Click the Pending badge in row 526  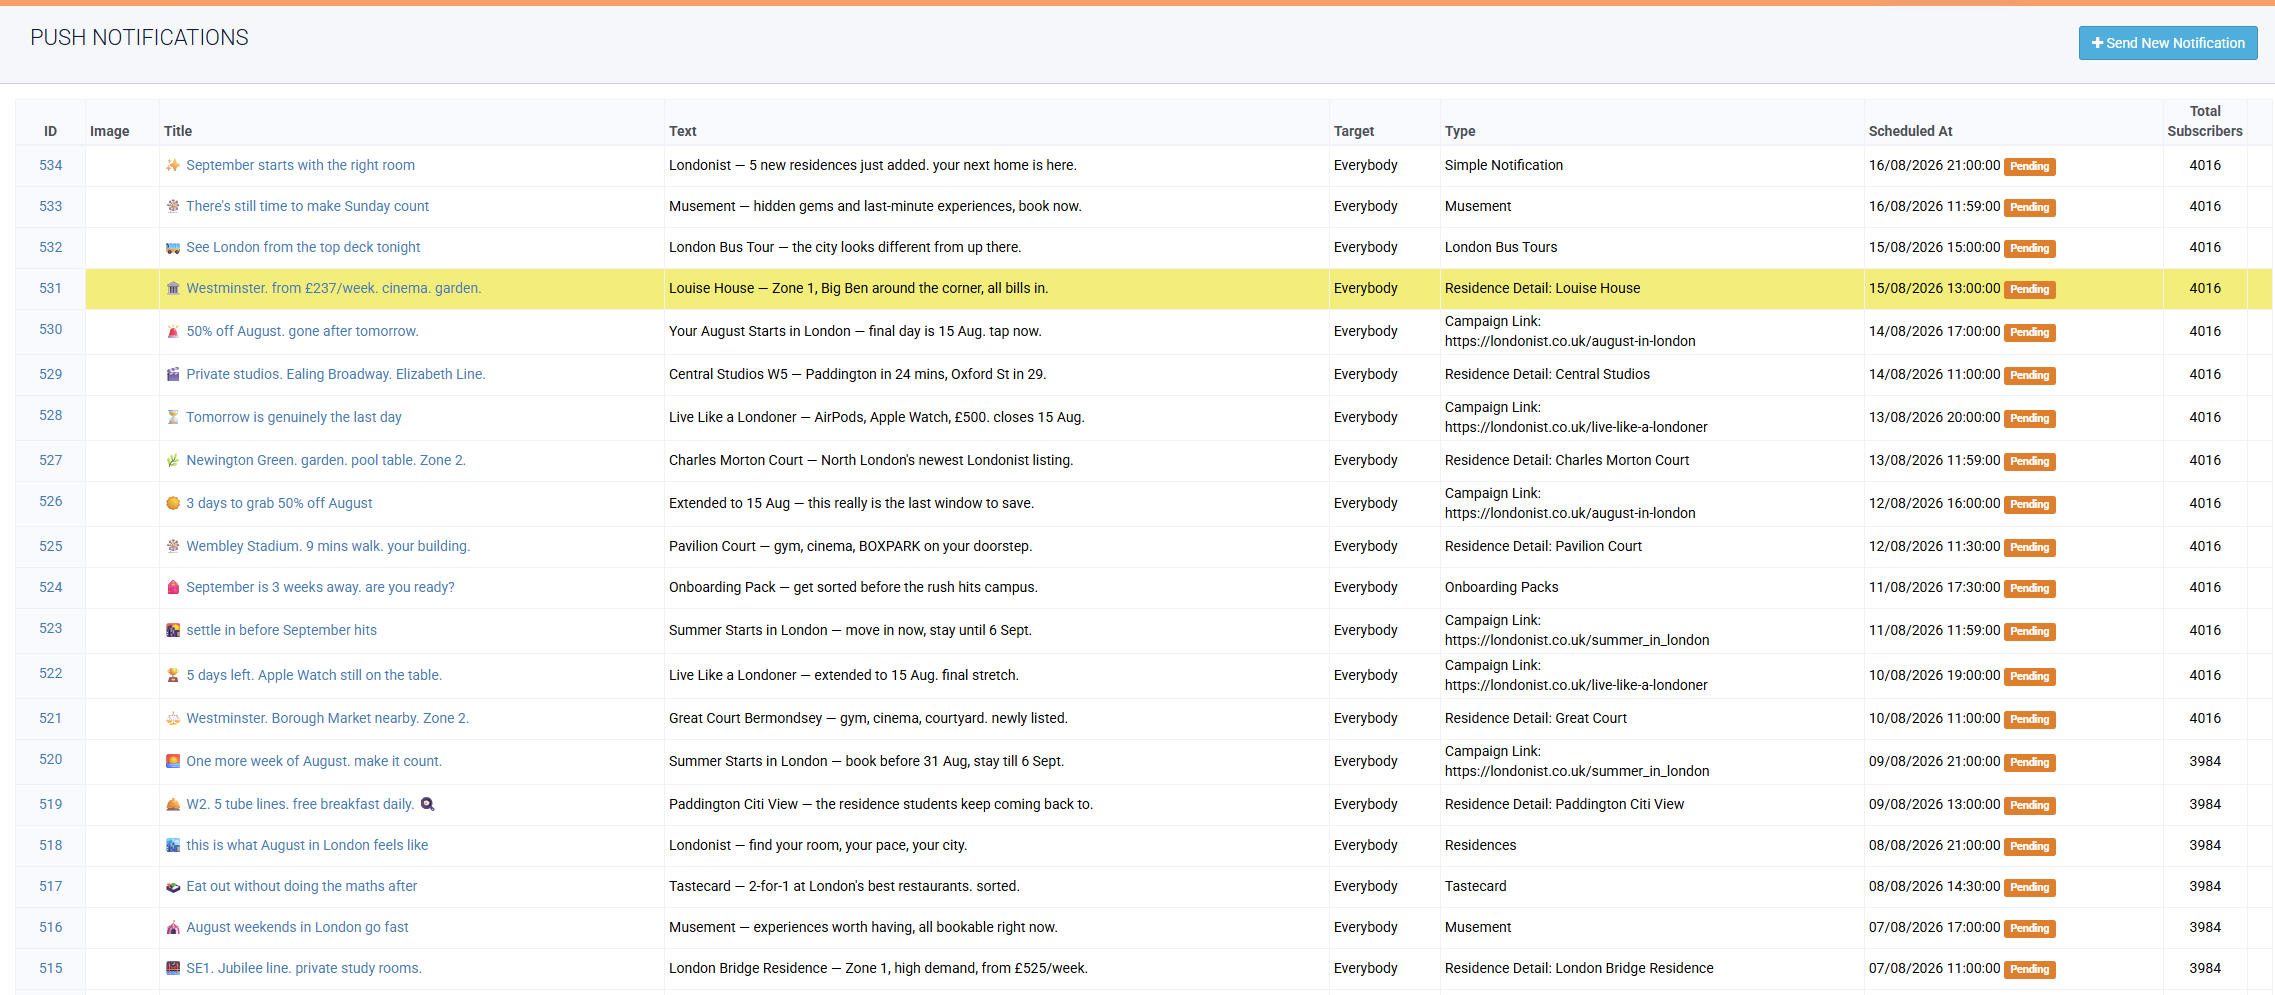pos(2029,505)
